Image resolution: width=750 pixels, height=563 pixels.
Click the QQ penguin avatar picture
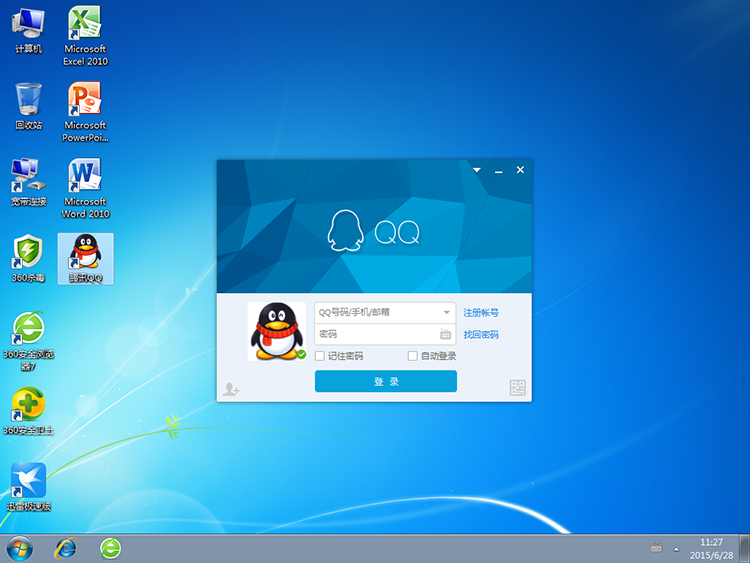[x=276, y=331]
